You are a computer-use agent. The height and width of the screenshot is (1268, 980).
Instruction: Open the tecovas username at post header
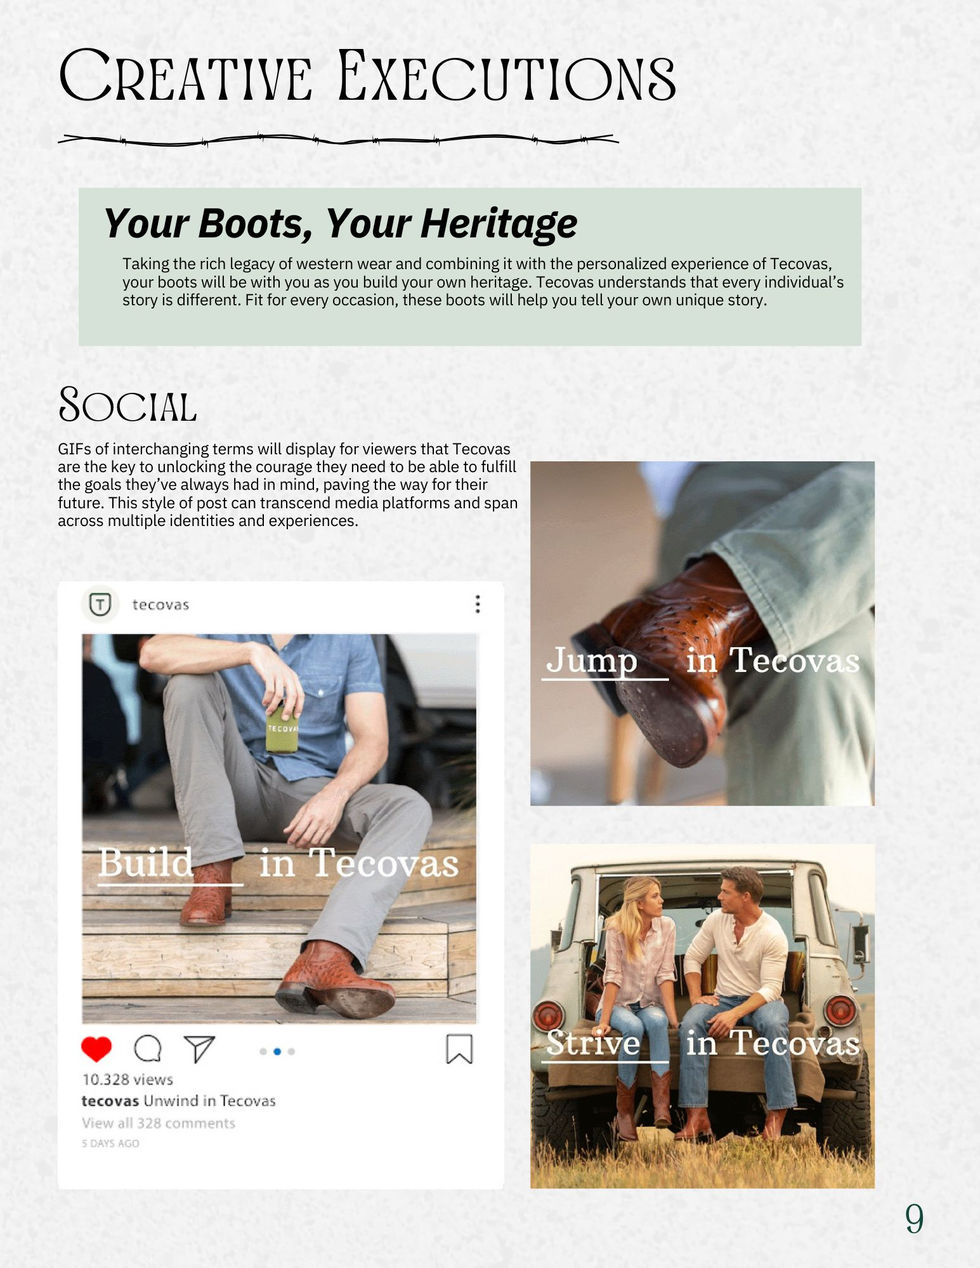160,605
